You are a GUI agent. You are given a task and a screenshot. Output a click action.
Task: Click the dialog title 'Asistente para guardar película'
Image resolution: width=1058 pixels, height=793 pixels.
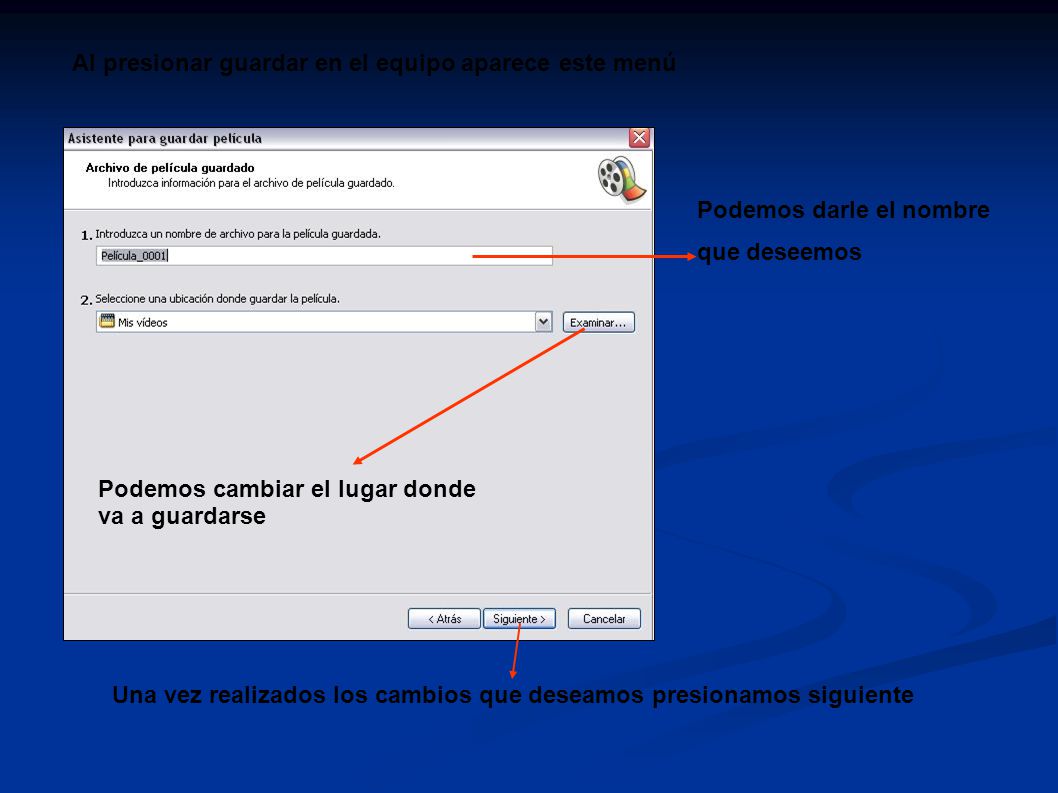coord(165,138)
